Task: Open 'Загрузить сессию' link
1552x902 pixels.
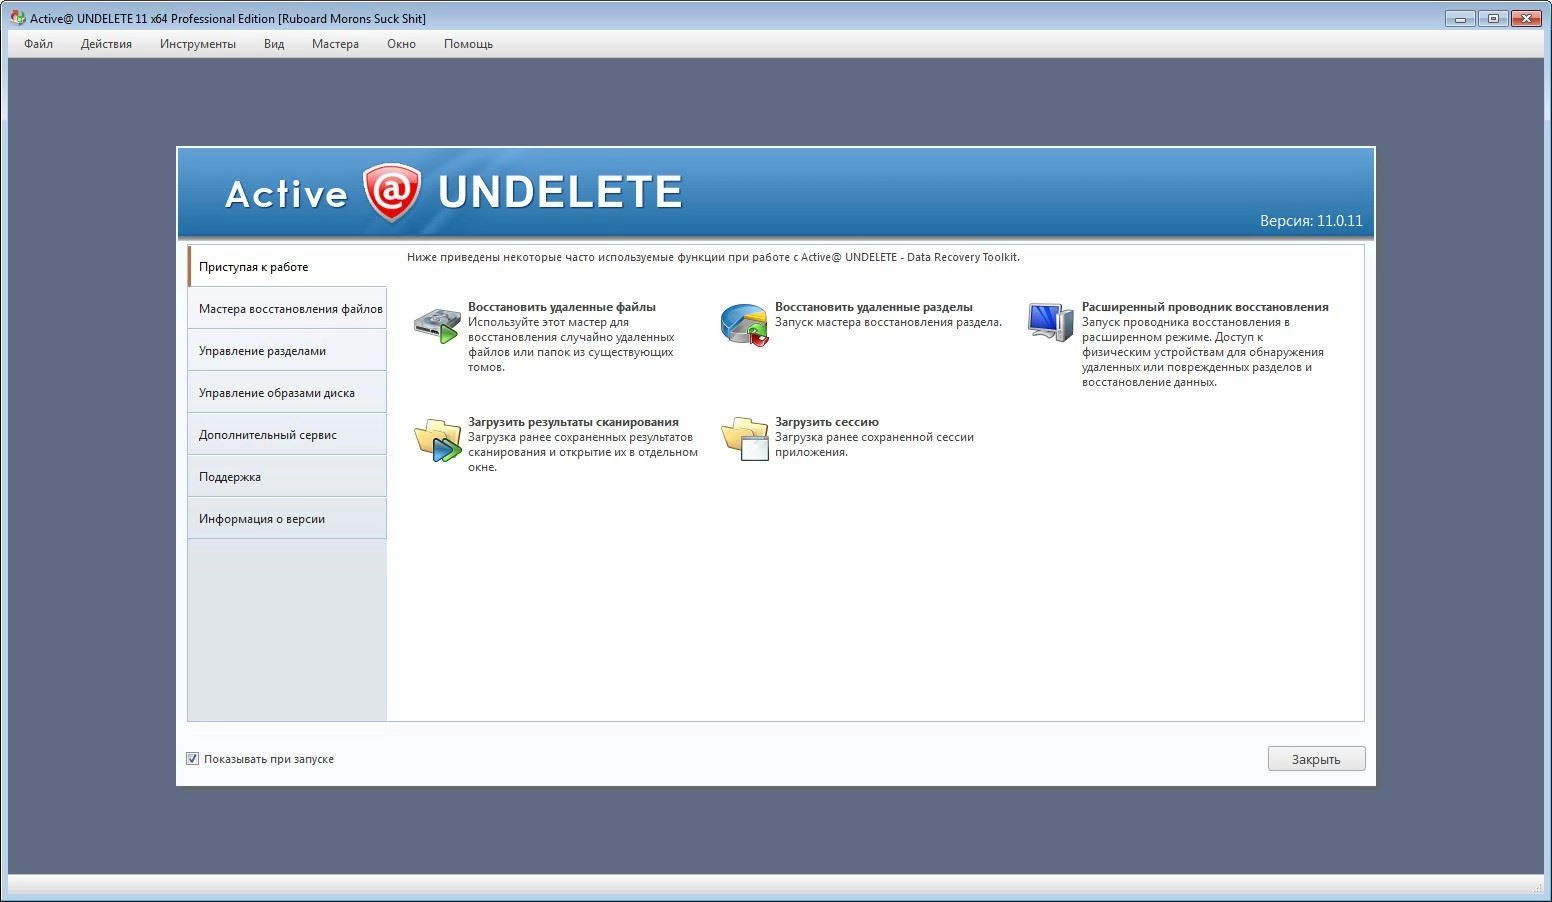Action: pos(827,422)
